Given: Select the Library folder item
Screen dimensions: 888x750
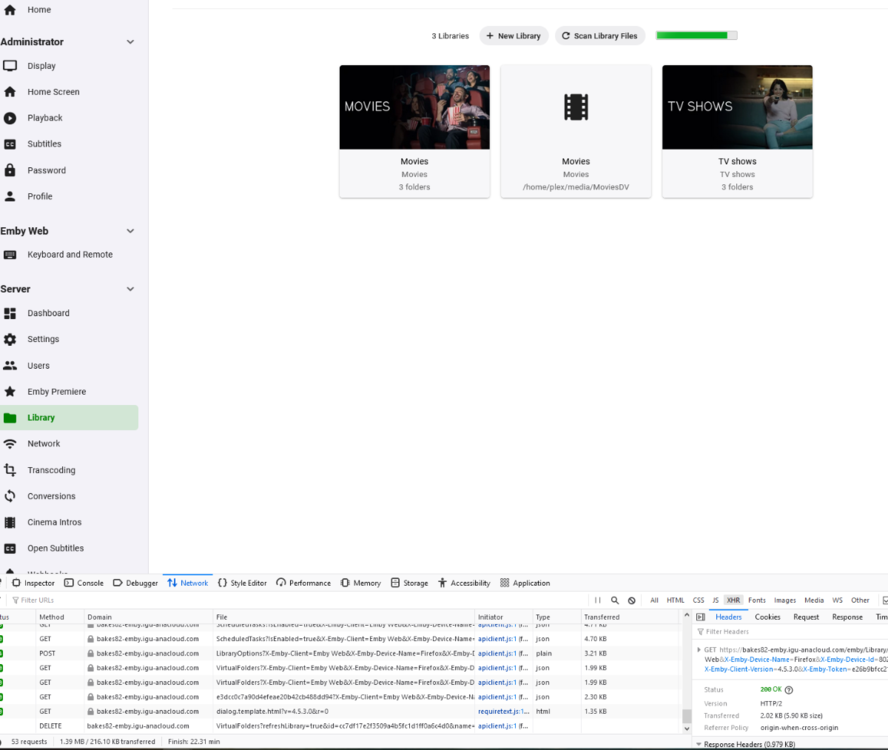Looking at the screenshot, I should click(x=69, y=417).
